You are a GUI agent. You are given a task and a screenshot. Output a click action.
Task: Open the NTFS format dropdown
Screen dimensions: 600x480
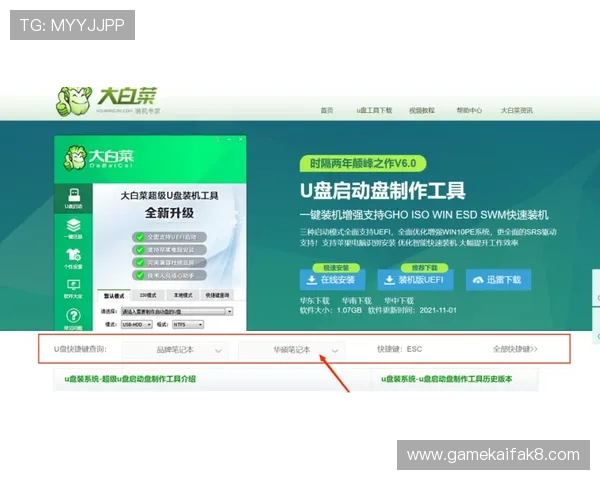click(188, 325)
